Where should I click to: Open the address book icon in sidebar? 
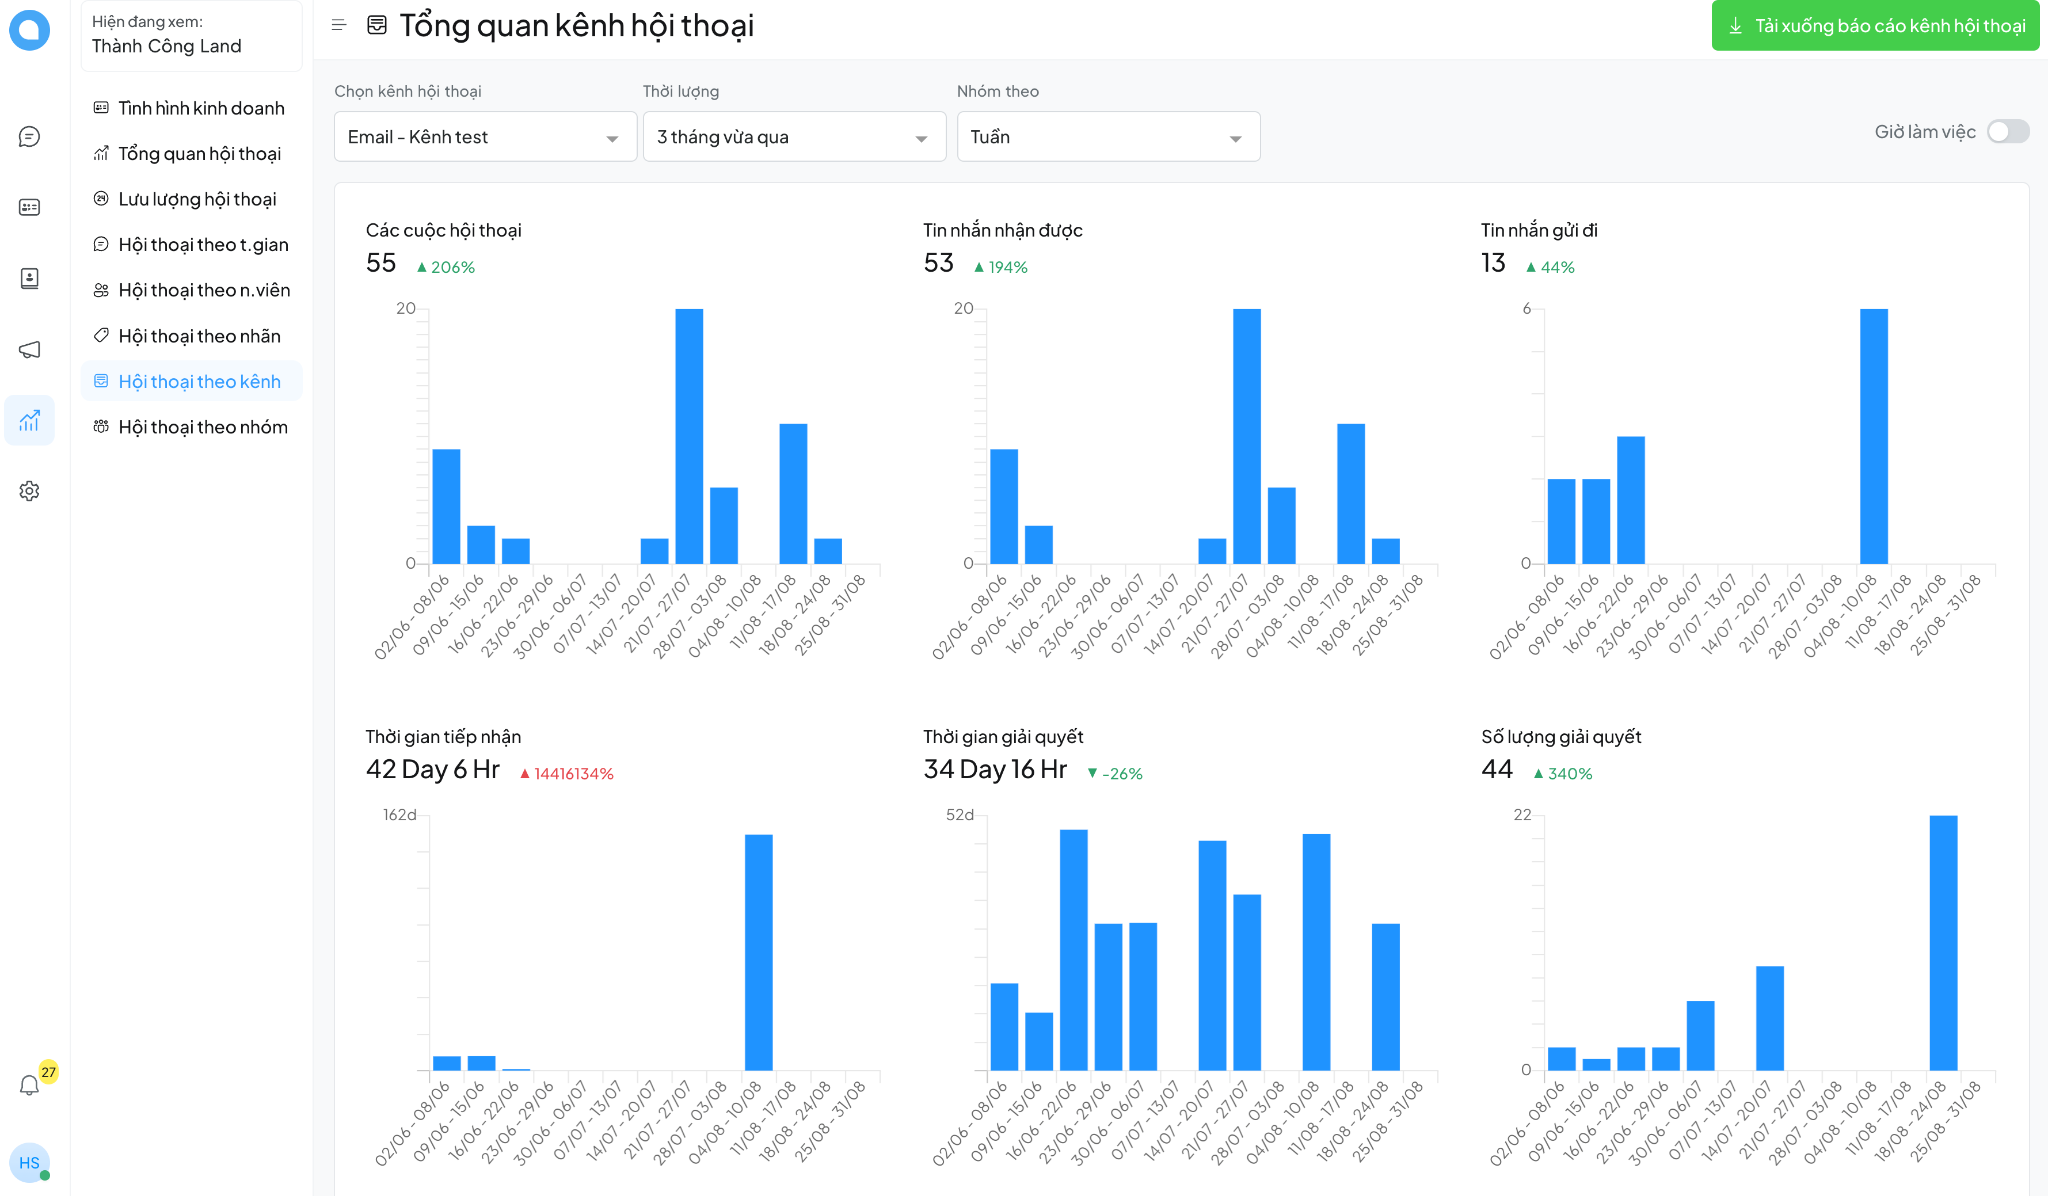pyautogui.click(x=29, y=278)
